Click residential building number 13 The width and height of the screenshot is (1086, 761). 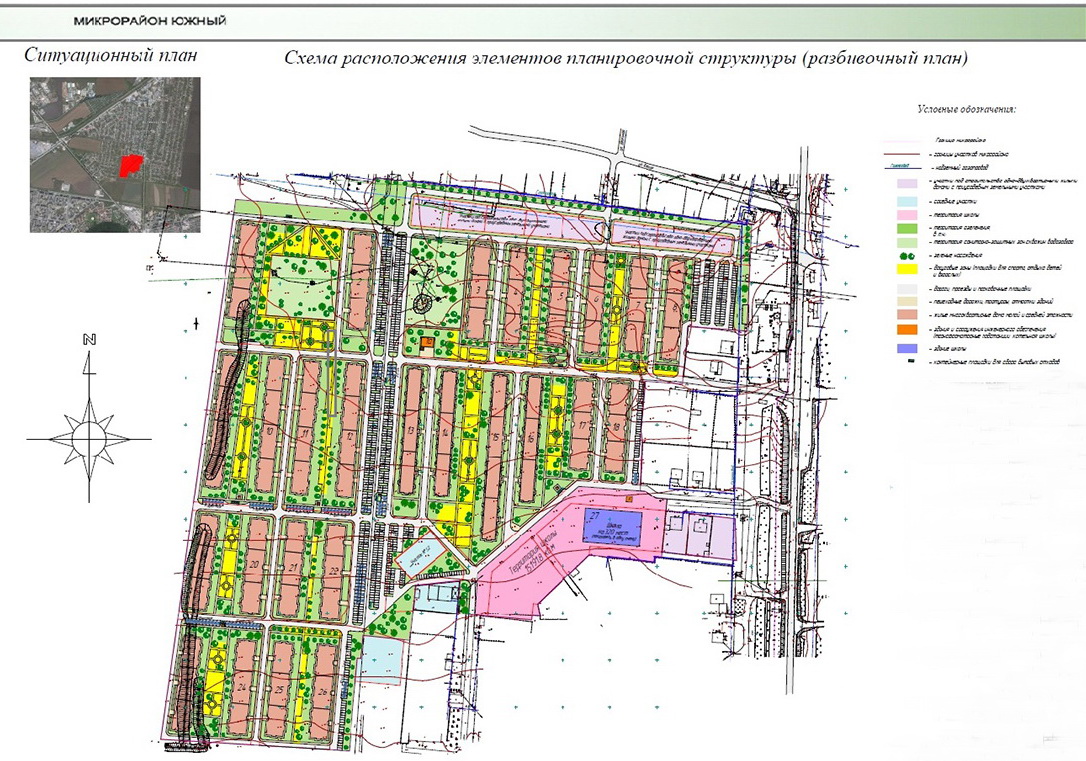point(411,431)
